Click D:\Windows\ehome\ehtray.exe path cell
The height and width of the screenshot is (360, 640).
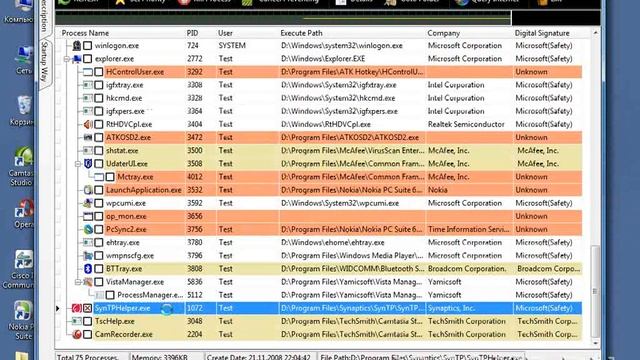(333, 242)
